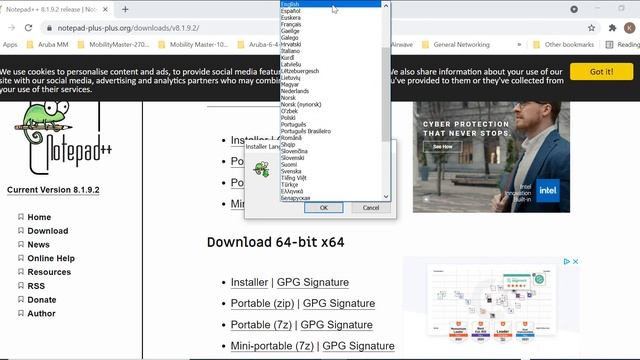This screenshot has height=360, width=640.
Task: Open the Online Help sidebar link
Action: click(51, 258)
